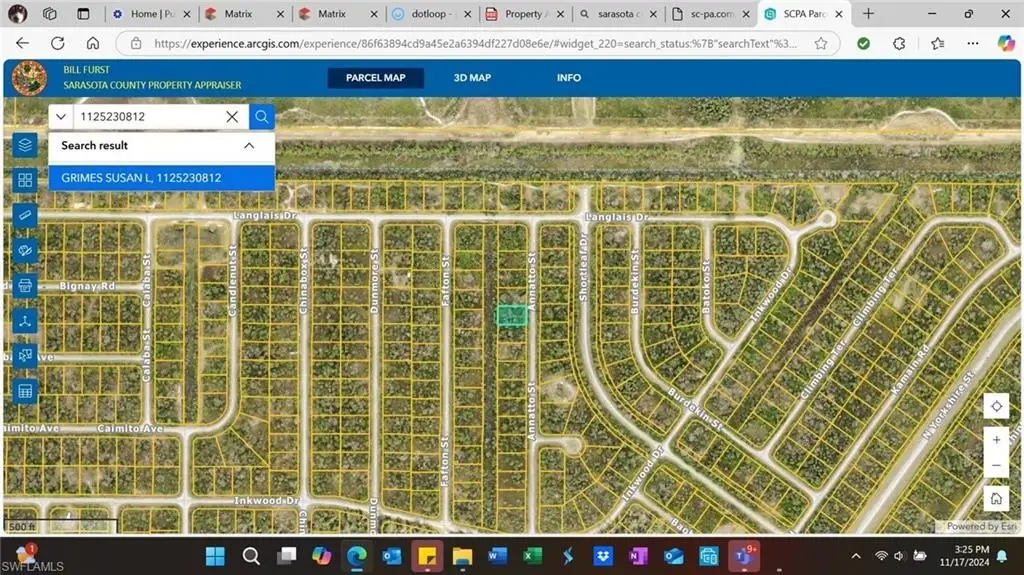Viewport: 1024px width, 575px height.
Task: Return map to default home extent
Action: 996,498
